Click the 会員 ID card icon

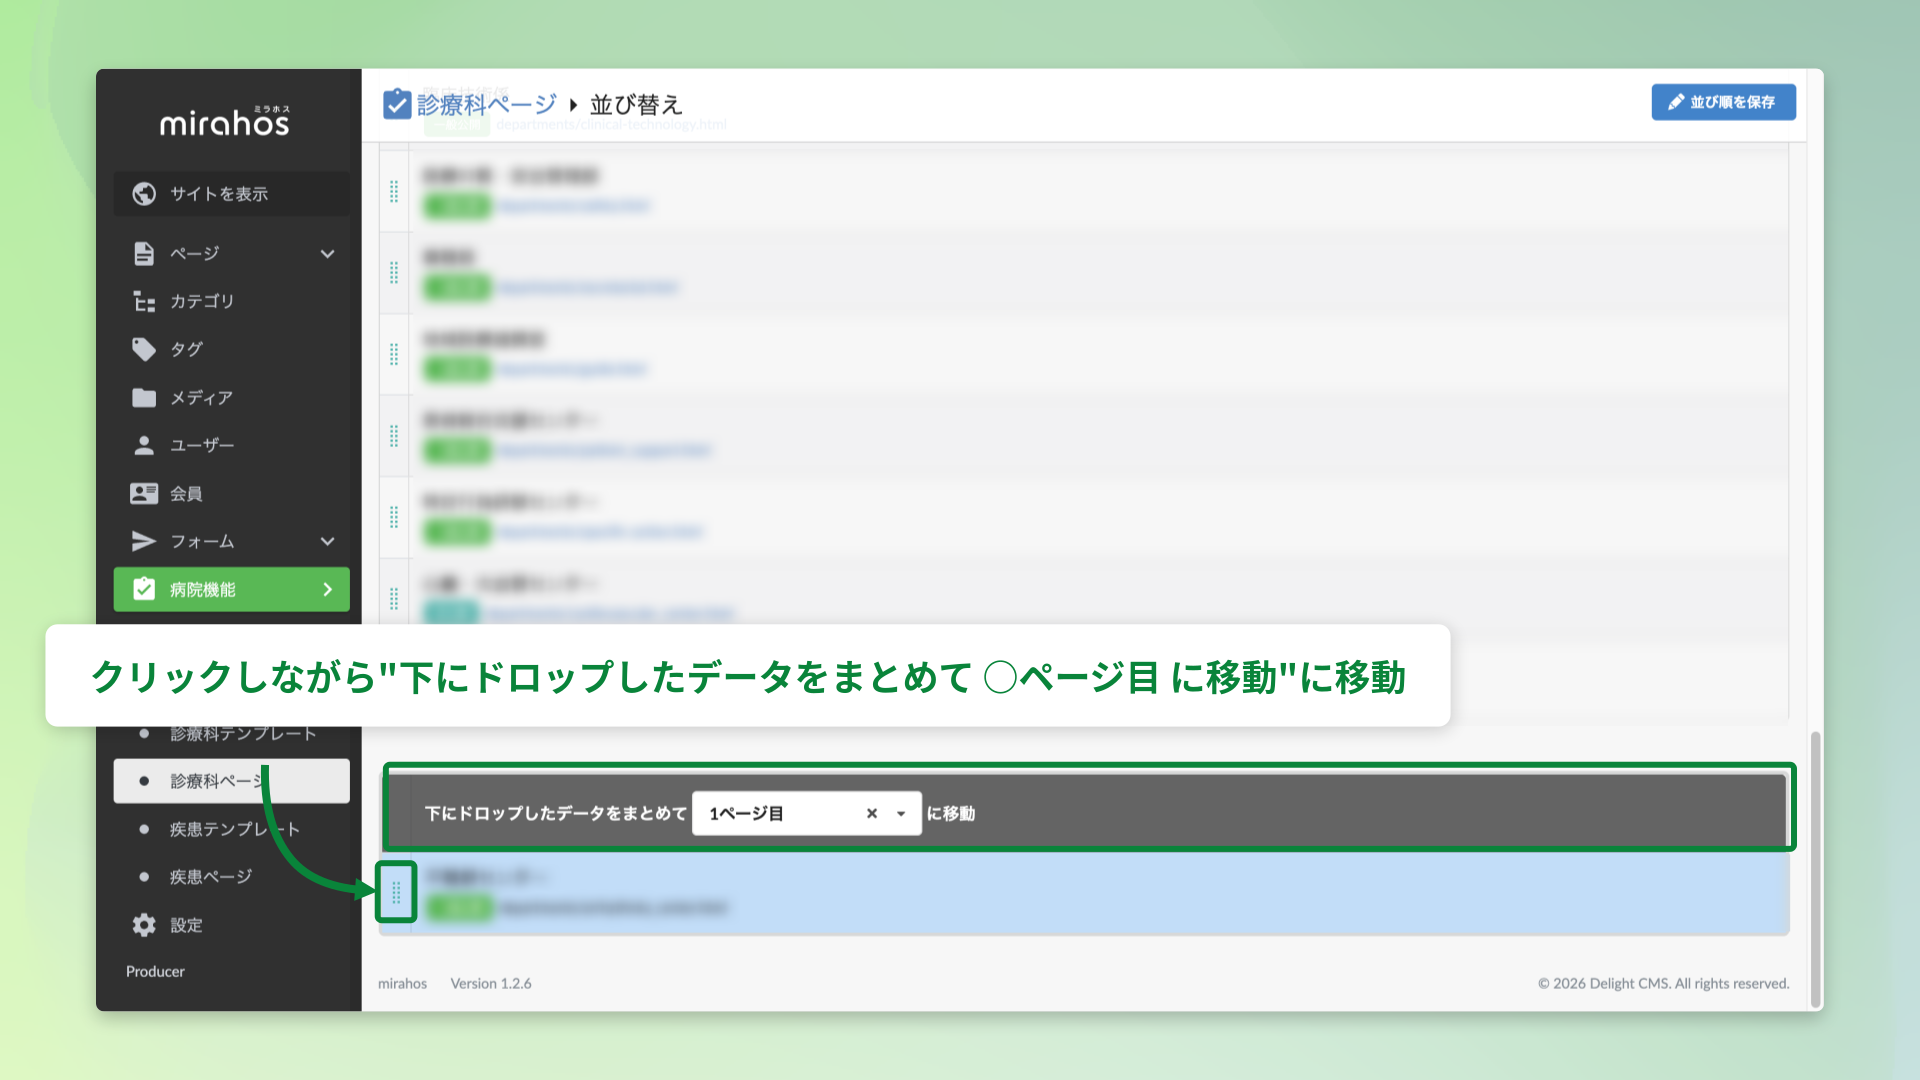144,493
